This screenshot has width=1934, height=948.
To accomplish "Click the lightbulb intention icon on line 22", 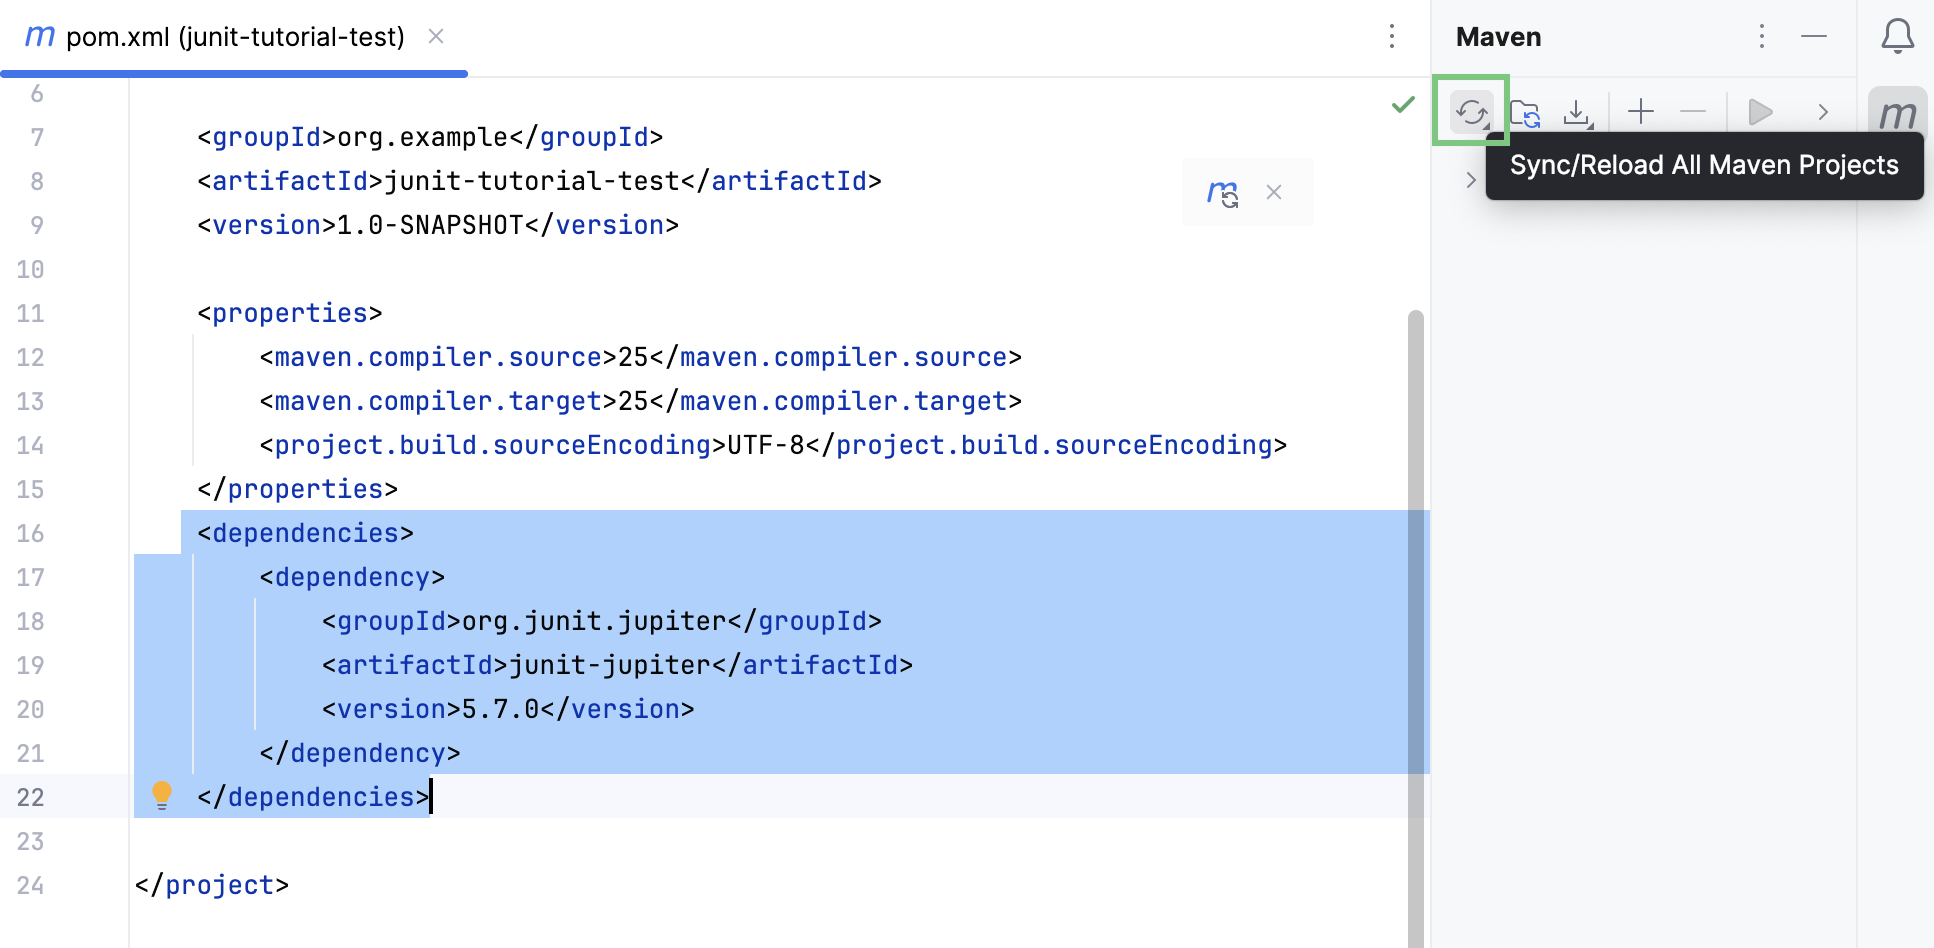I will point(162,796).
